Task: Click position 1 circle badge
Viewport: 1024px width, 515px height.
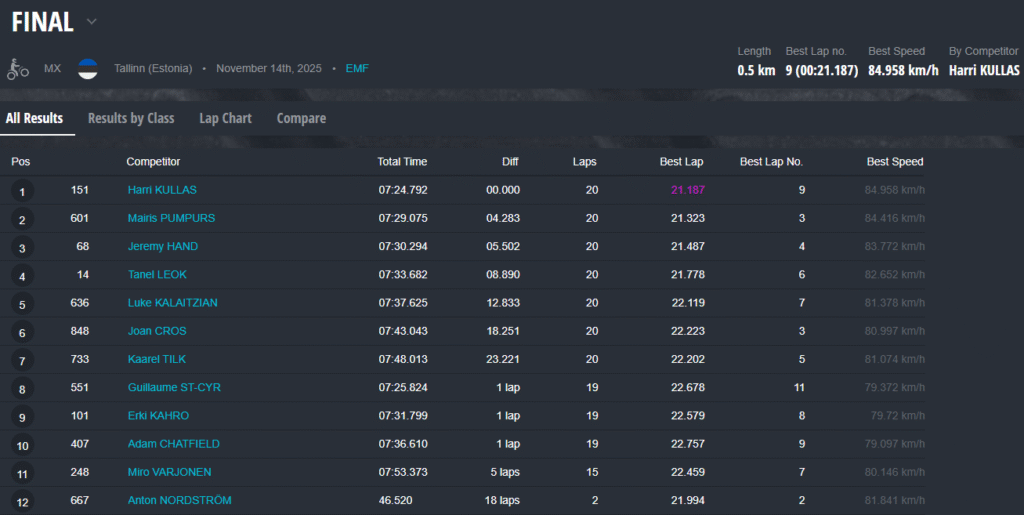Action: click(x=22, y=191)
